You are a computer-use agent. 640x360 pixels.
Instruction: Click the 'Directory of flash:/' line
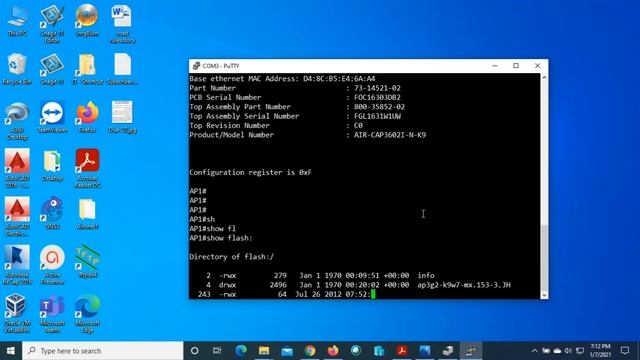(x=231, y=257)
